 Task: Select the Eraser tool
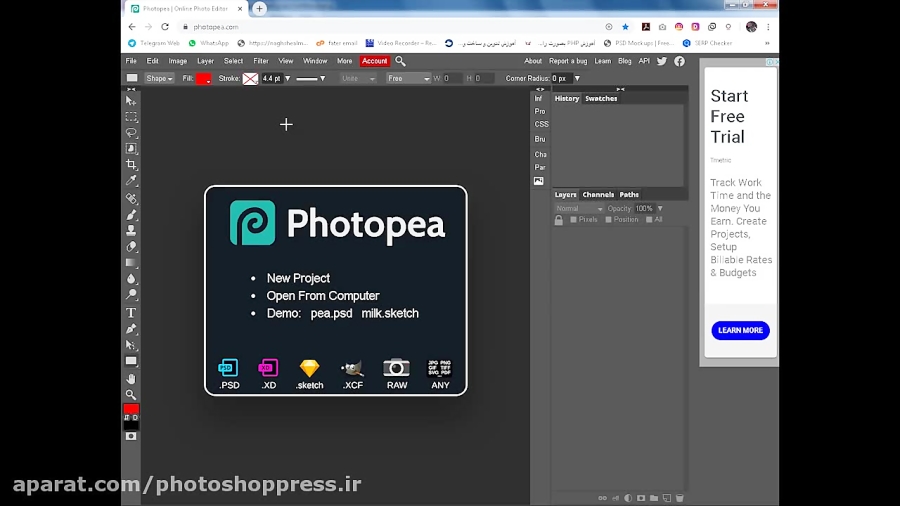coord(131,247)
